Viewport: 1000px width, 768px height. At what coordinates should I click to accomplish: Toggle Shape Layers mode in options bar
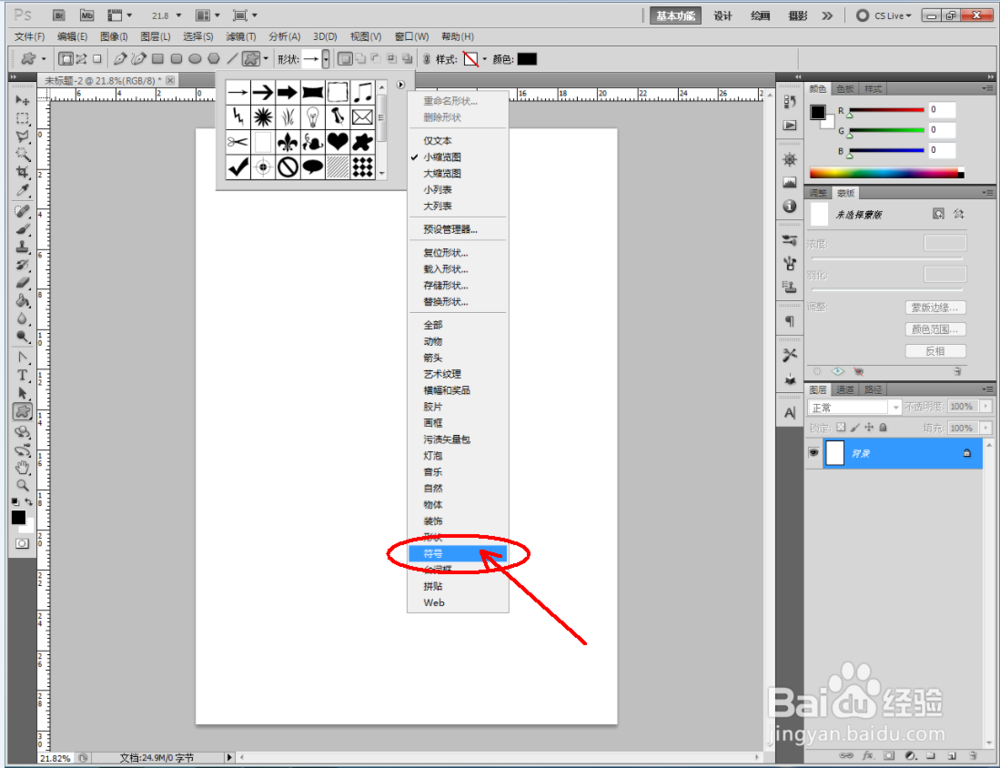(65, 59)
